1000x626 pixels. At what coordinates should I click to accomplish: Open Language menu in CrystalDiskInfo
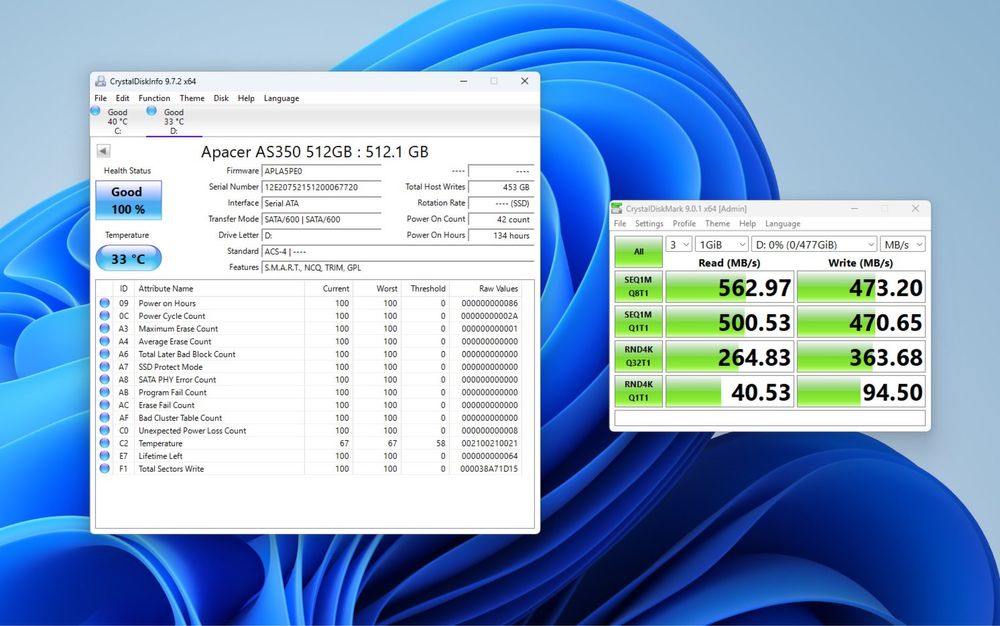(281, 98)
